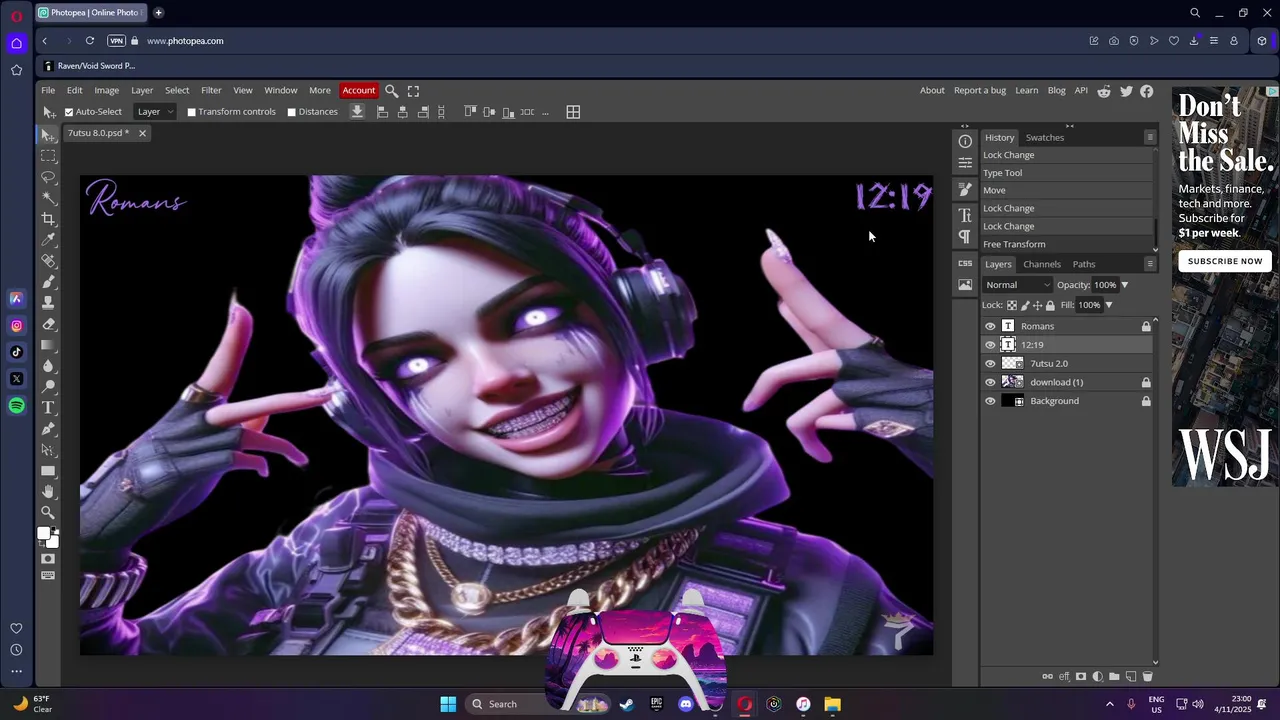Click the background color swatch
This screenshot has height=720, width=1280.
[x=54, y=542]
